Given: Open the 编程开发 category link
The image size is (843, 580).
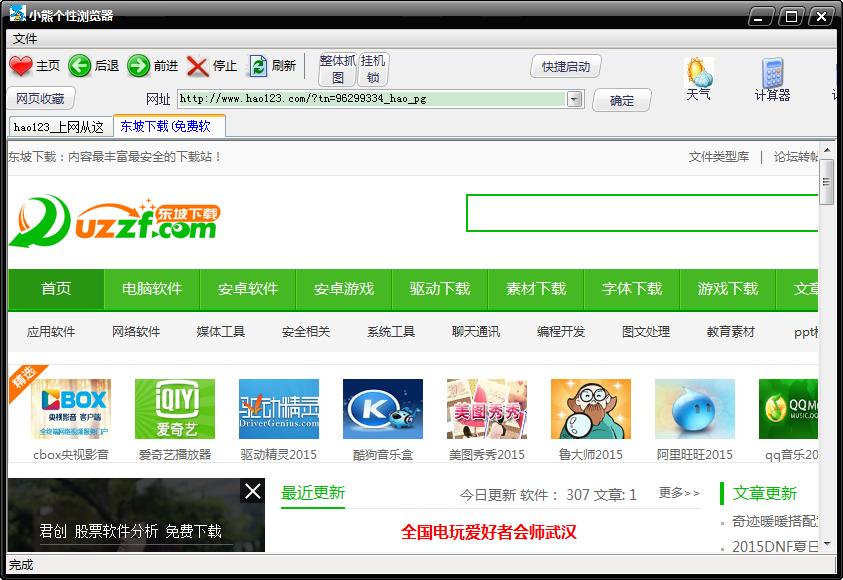Looking at the screenshot, I should (x=561, y=332).
